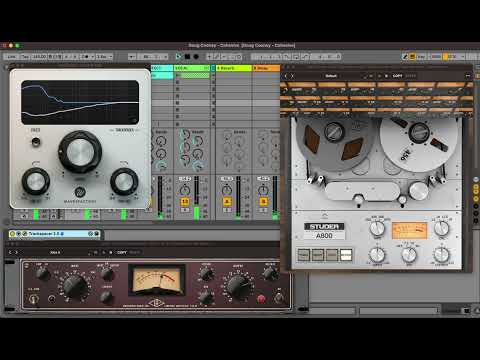Flip the bottom-left toggle switch on the limiter

point(33,299)
